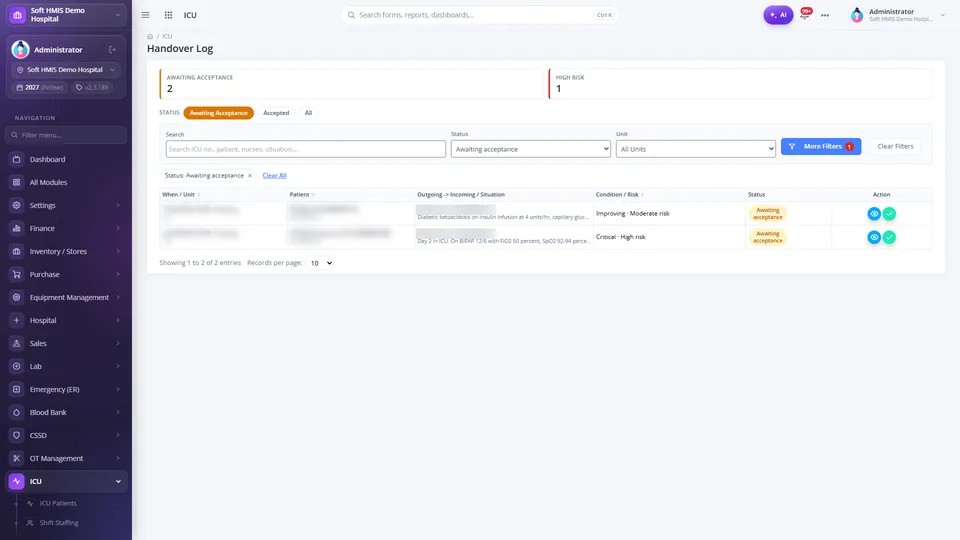The height and width of the screenshot is (540, 960).
Task: Click the 2027 fiscal year badge
Action: (40, 88)
